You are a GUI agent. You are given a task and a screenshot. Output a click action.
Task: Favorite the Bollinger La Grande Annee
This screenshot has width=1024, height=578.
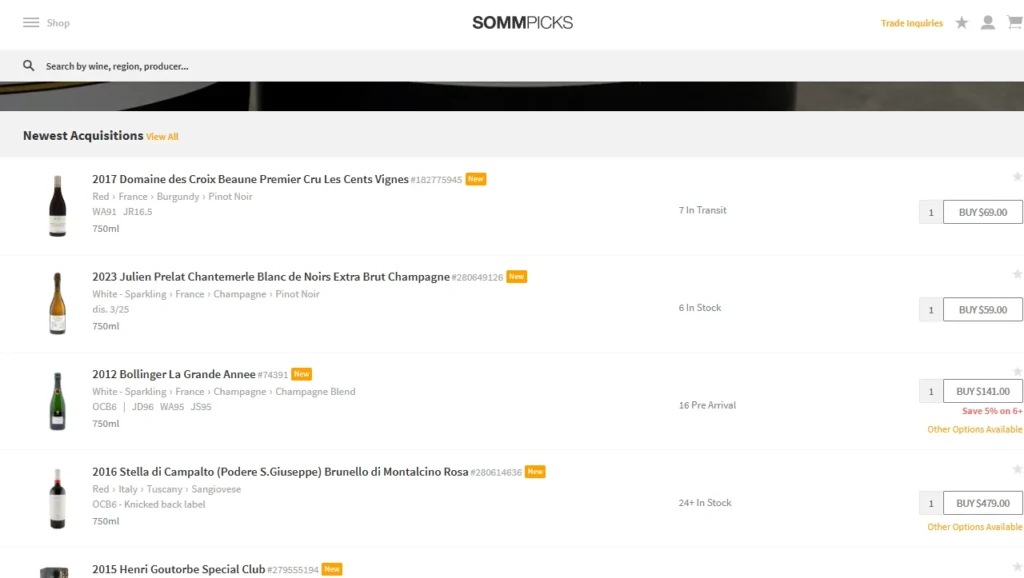(x=1017, y=372)
